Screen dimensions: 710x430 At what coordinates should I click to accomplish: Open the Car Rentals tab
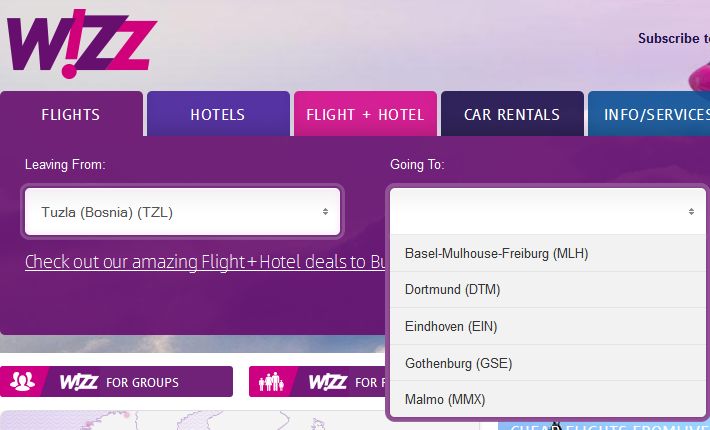(512, 114)
